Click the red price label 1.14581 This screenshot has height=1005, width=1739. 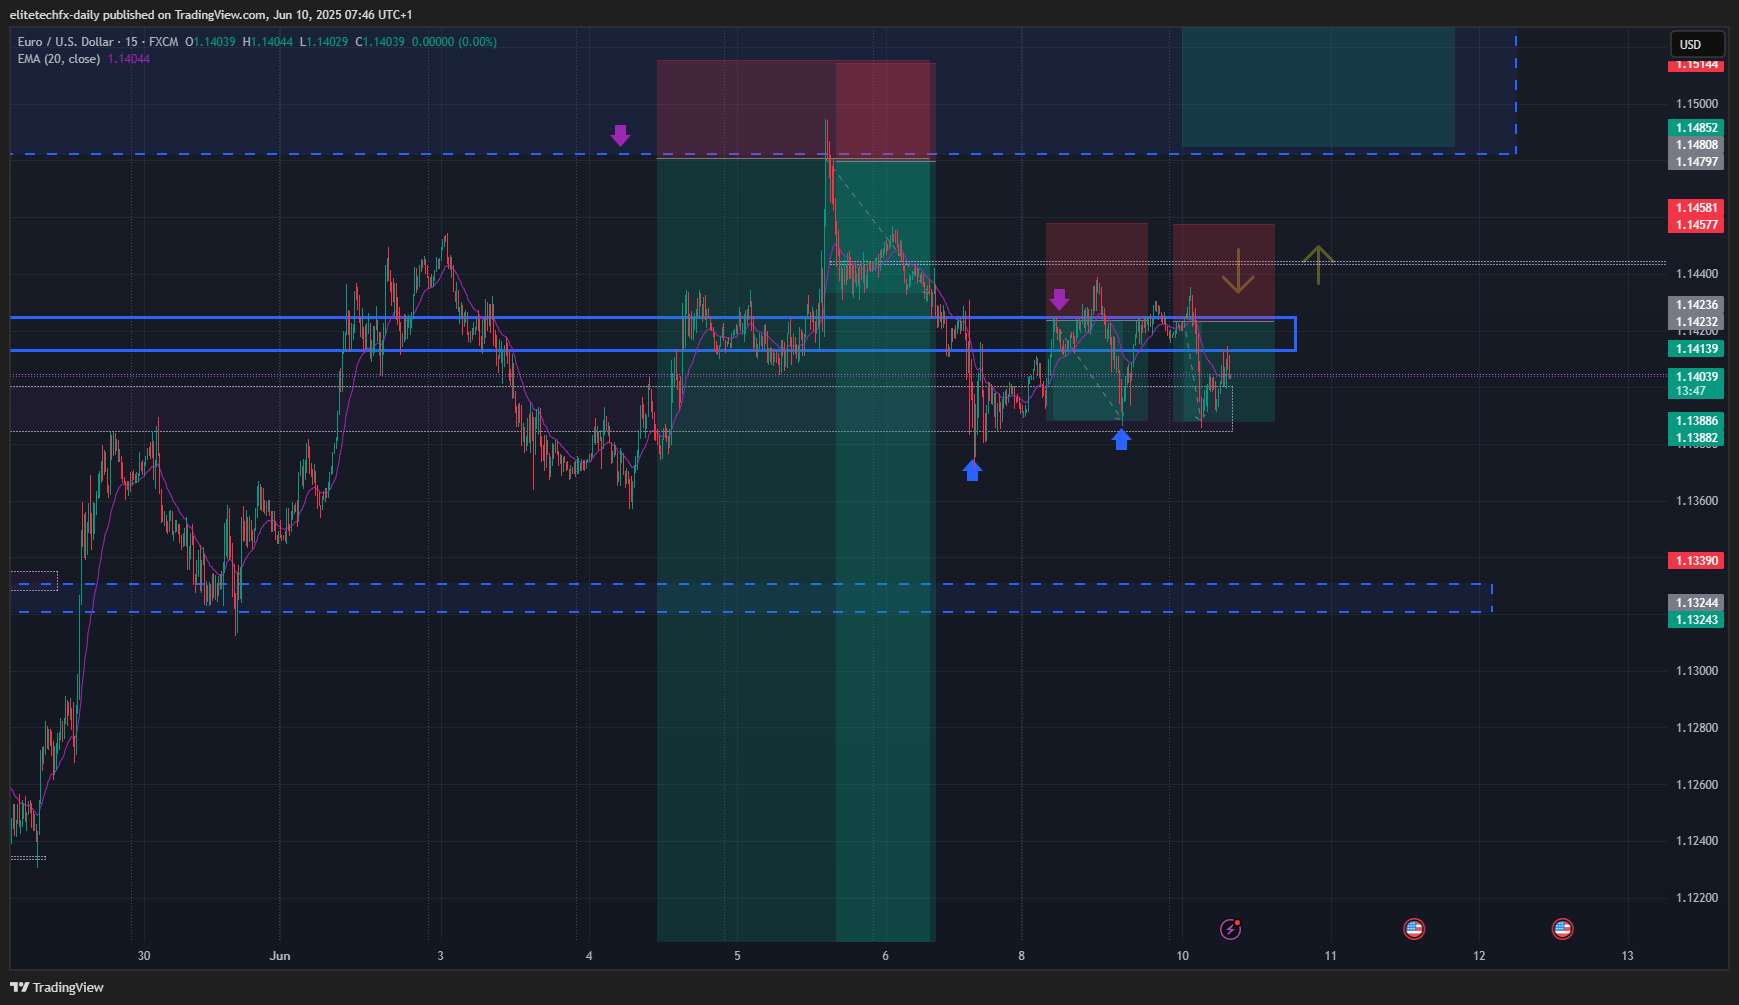pyautogui.click(x=1696, y=208)
